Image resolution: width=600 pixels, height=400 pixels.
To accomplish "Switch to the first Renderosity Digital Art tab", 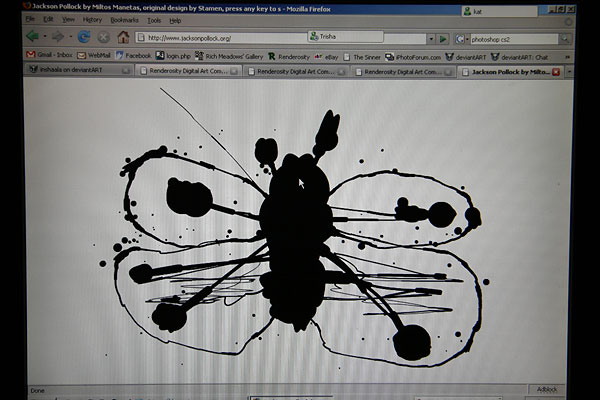I will click(x=188, y=71).
